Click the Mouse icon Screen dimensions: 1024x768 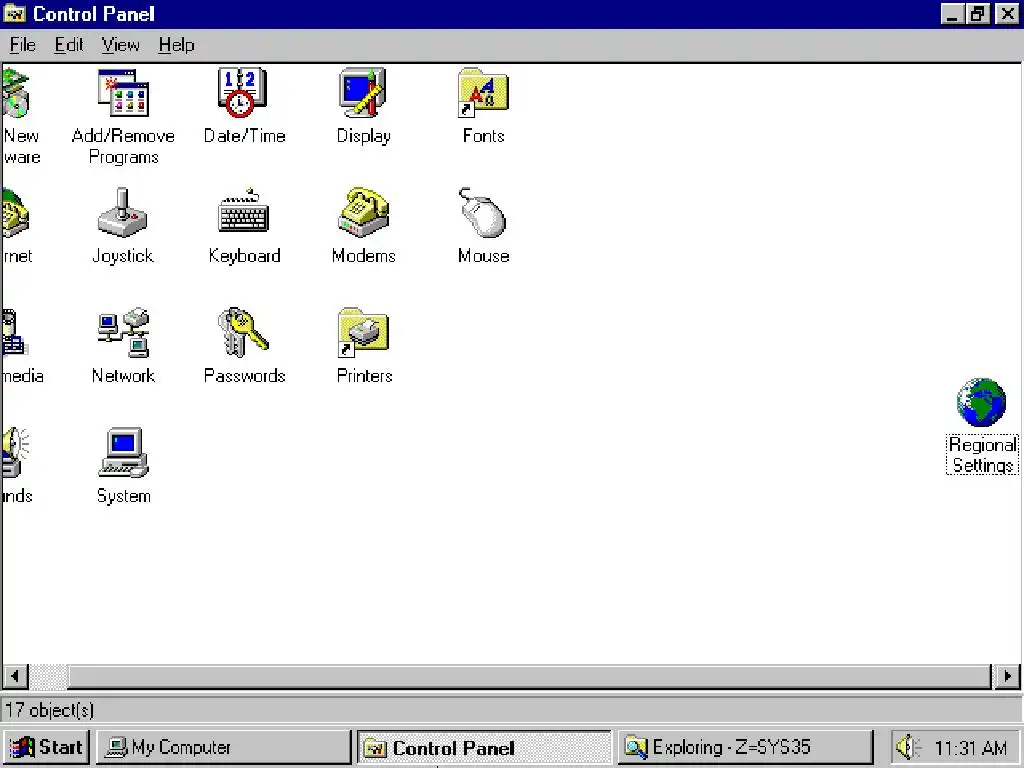click(483, 213)
